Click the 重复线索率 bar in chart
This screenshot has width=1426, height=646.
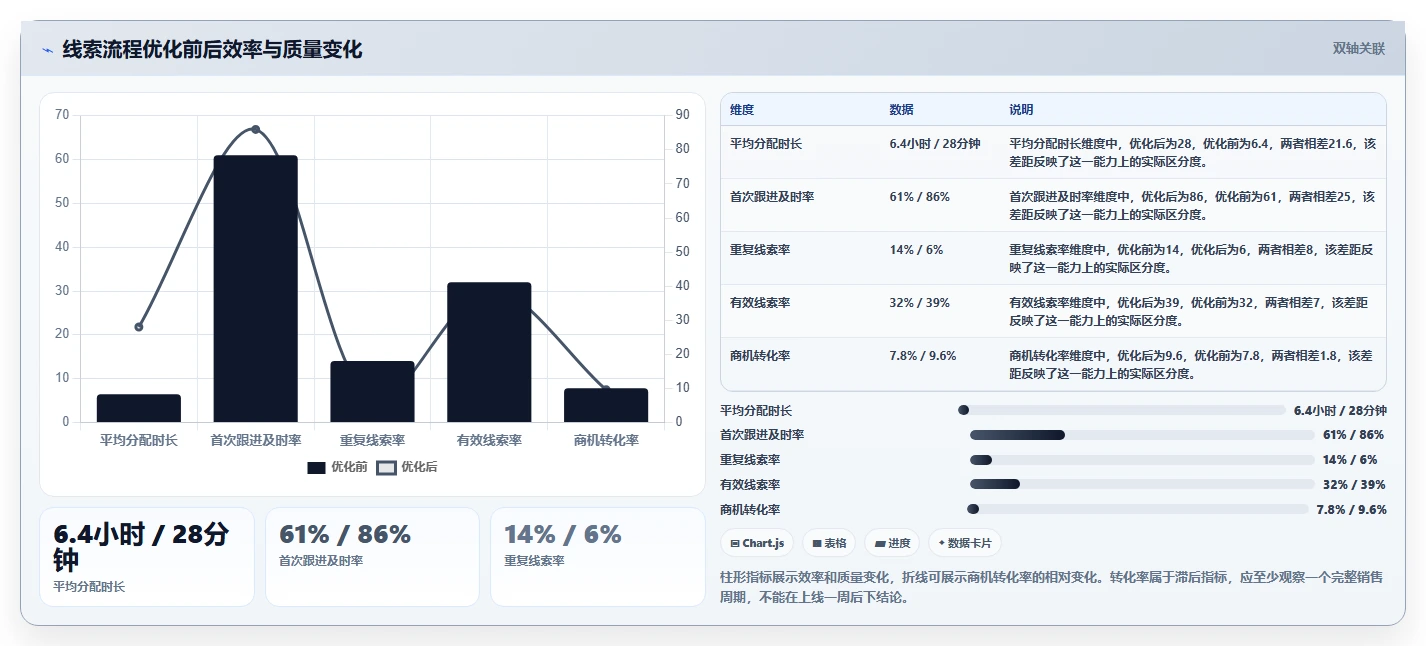point(372,392)
